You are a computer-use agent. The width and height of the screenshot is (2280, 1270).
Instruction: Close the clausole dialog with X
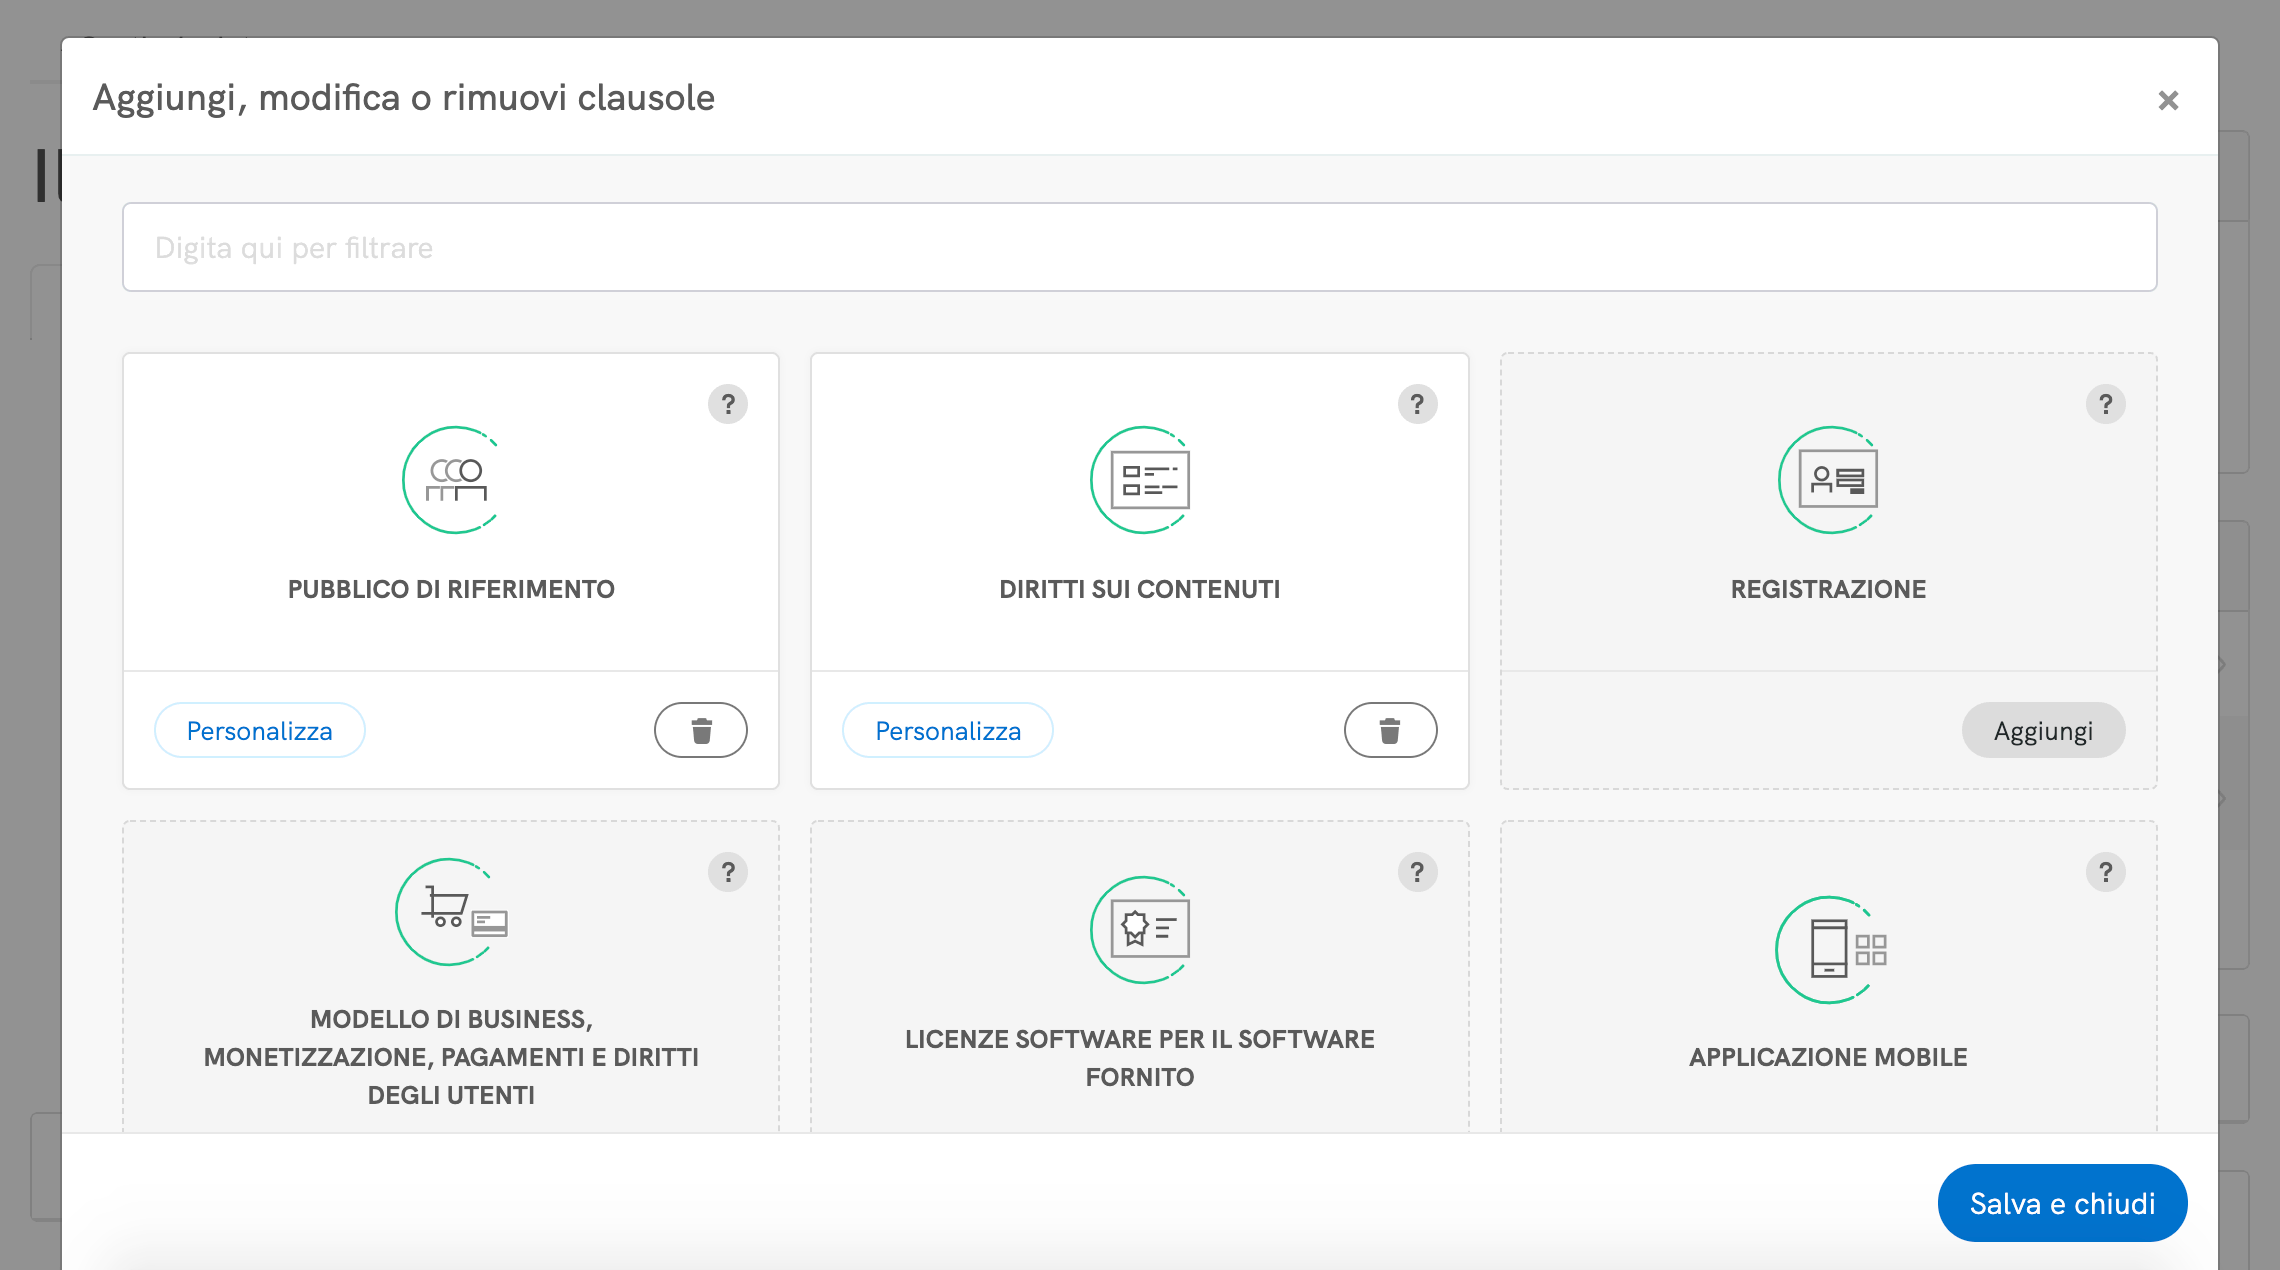pyautogui.click(x=2168, y=100)
